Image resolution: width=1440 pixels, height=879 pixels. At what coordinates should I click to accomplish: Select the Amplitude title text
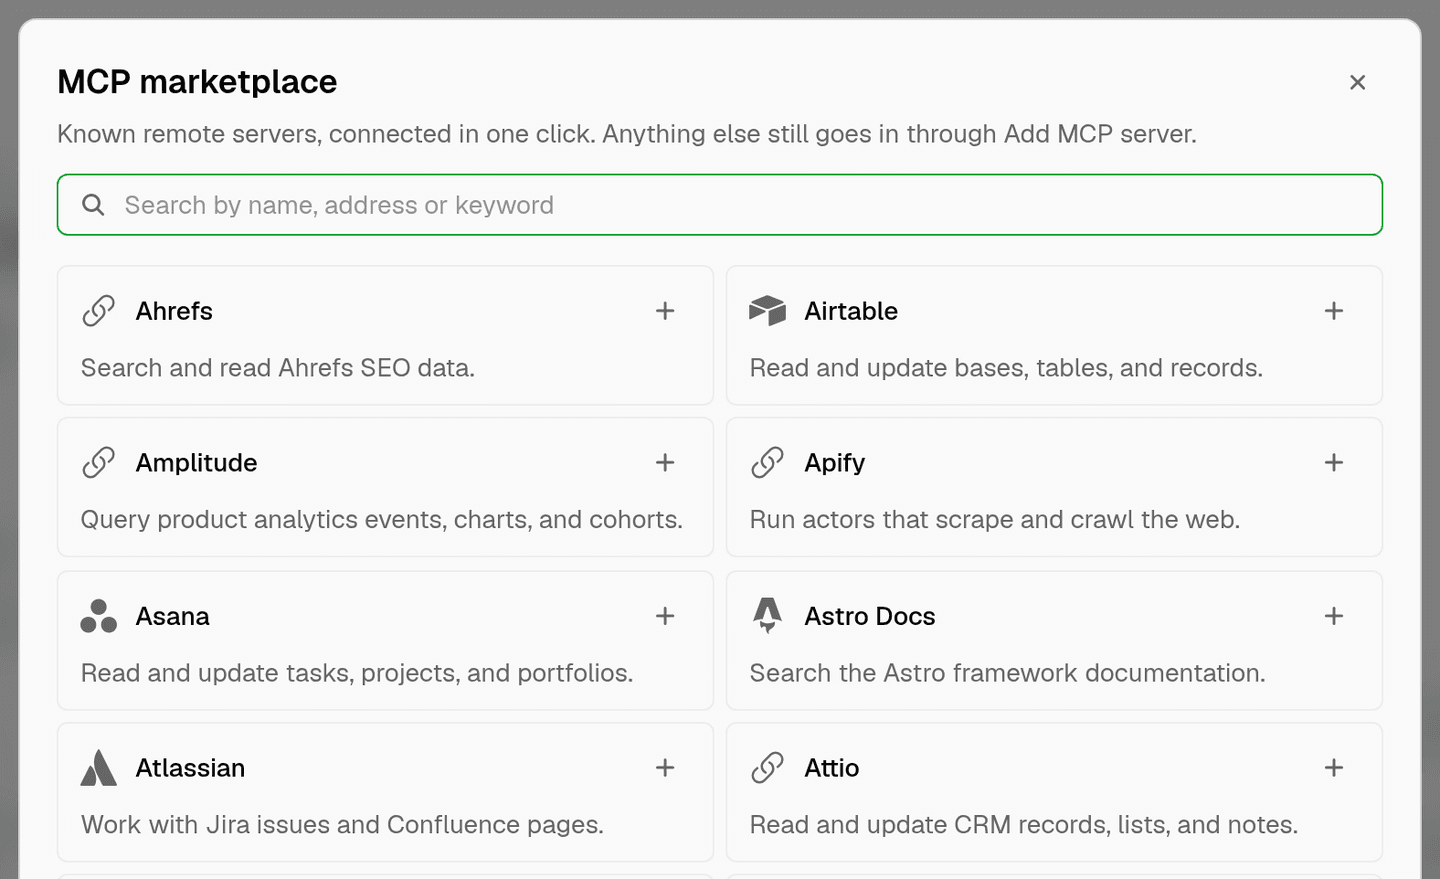pos(196,463)
